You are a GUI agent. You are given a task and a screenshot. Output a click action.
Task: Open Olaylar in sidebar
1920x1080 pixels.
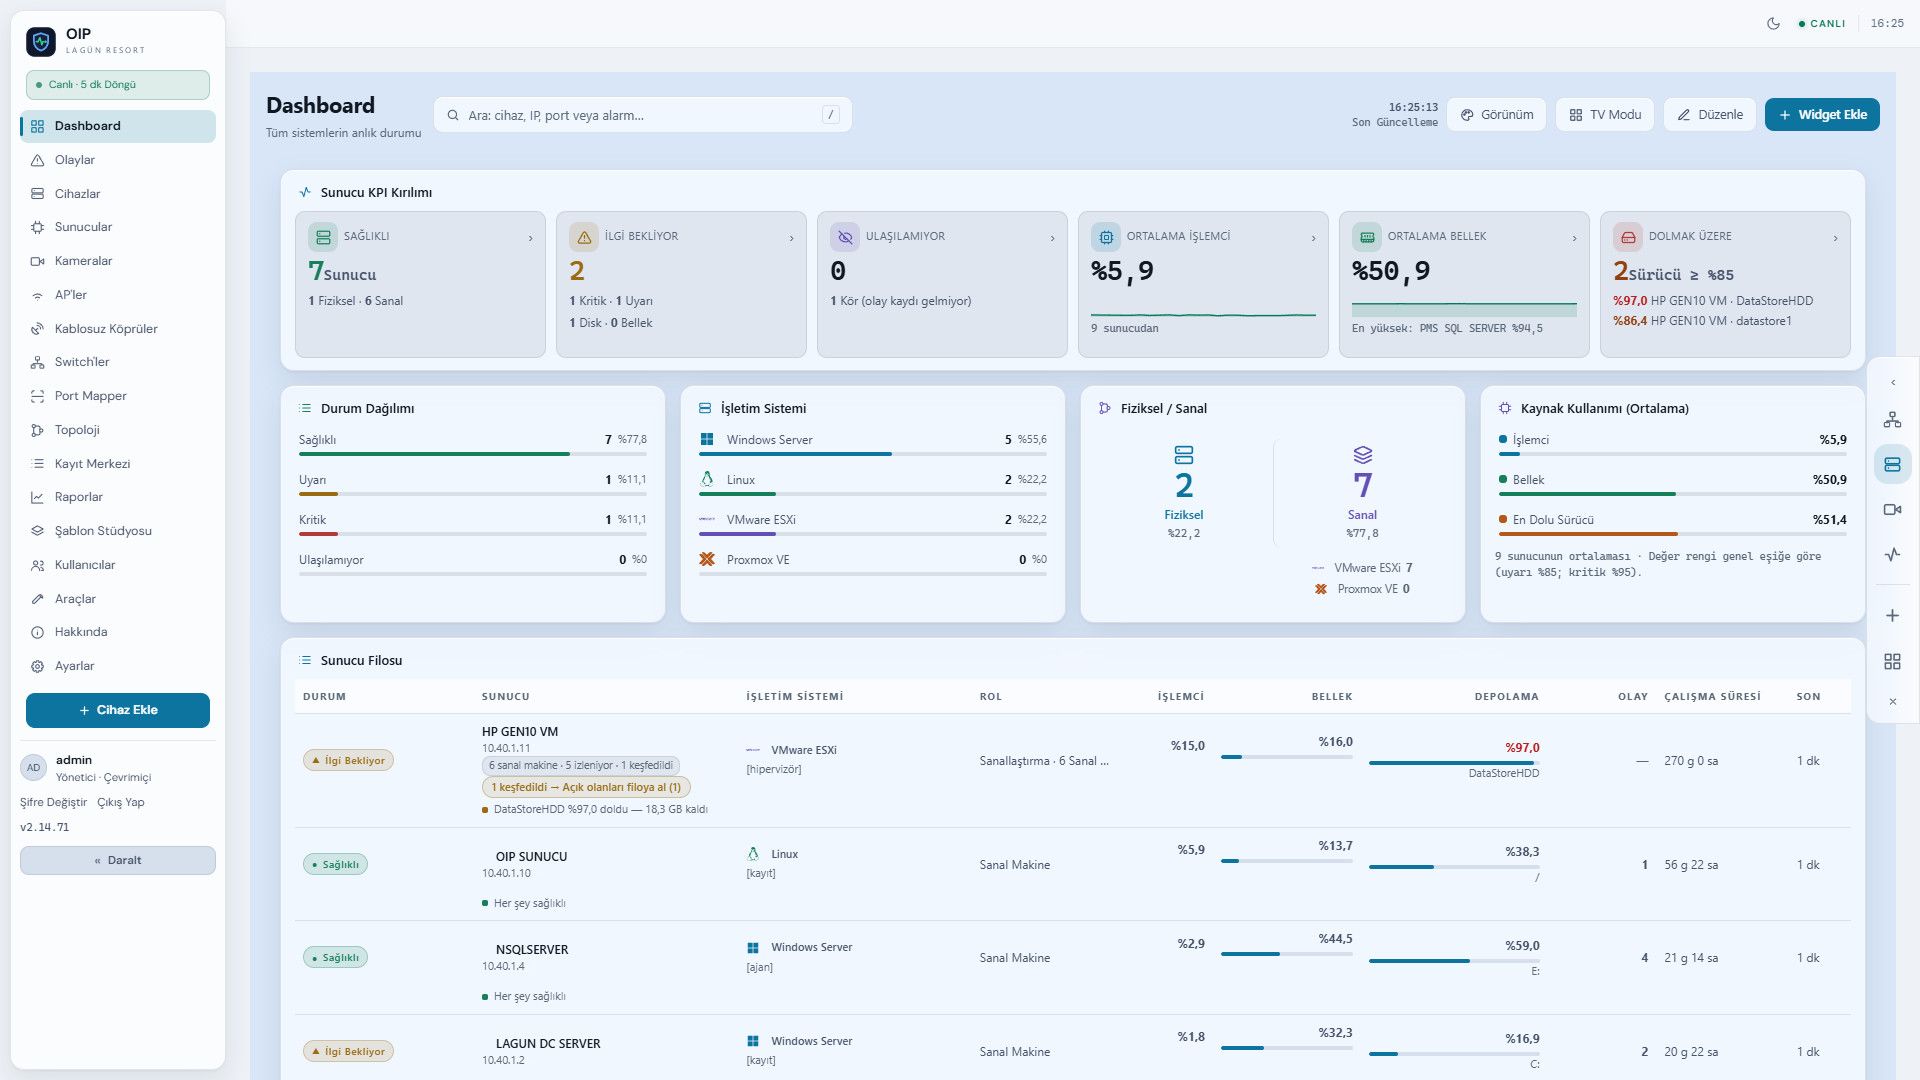click(x=117, y=160)
